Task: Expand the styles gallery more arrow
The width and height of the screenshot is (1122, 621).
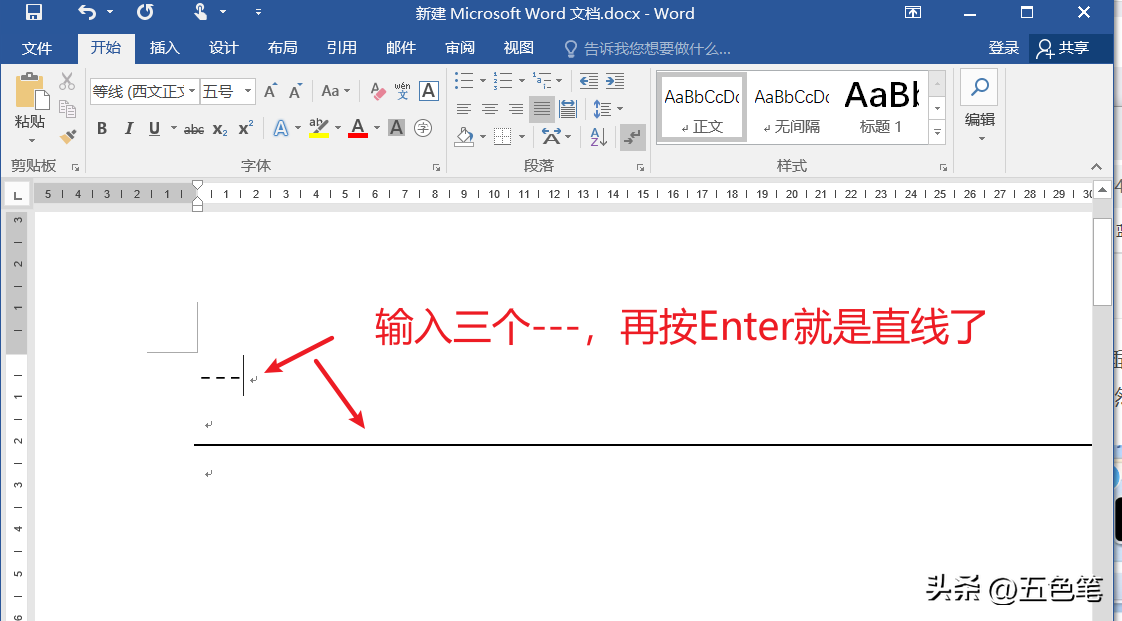Action: (937, 132)
